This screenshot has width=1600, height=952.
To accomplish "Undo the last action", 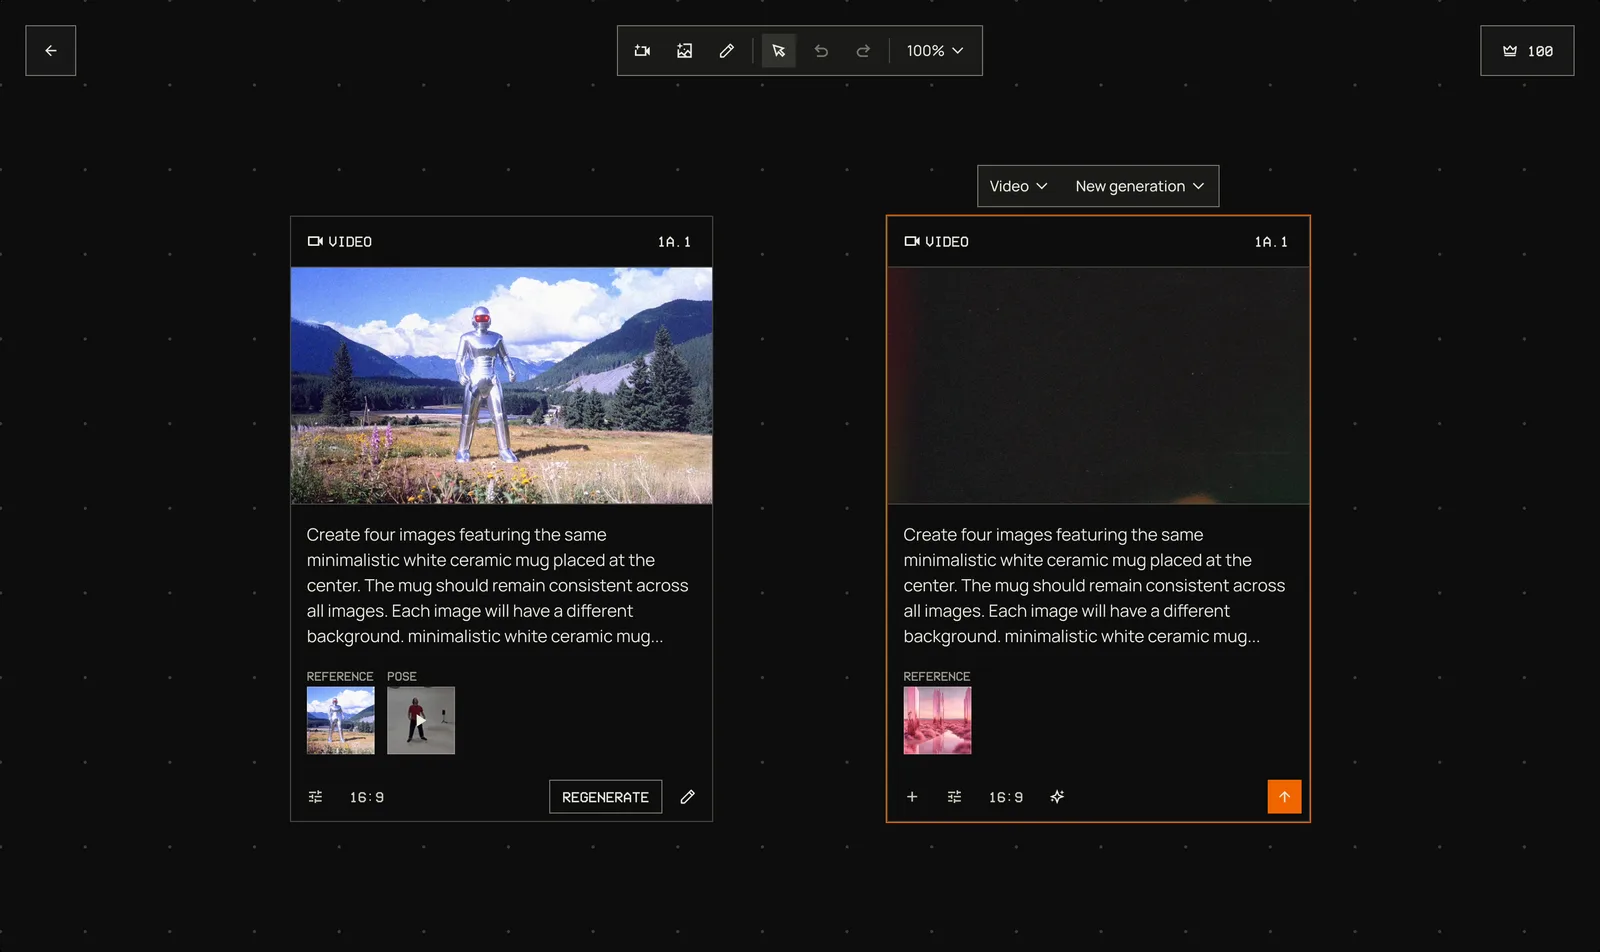I will pyautogui.click(x=821, y=51).
